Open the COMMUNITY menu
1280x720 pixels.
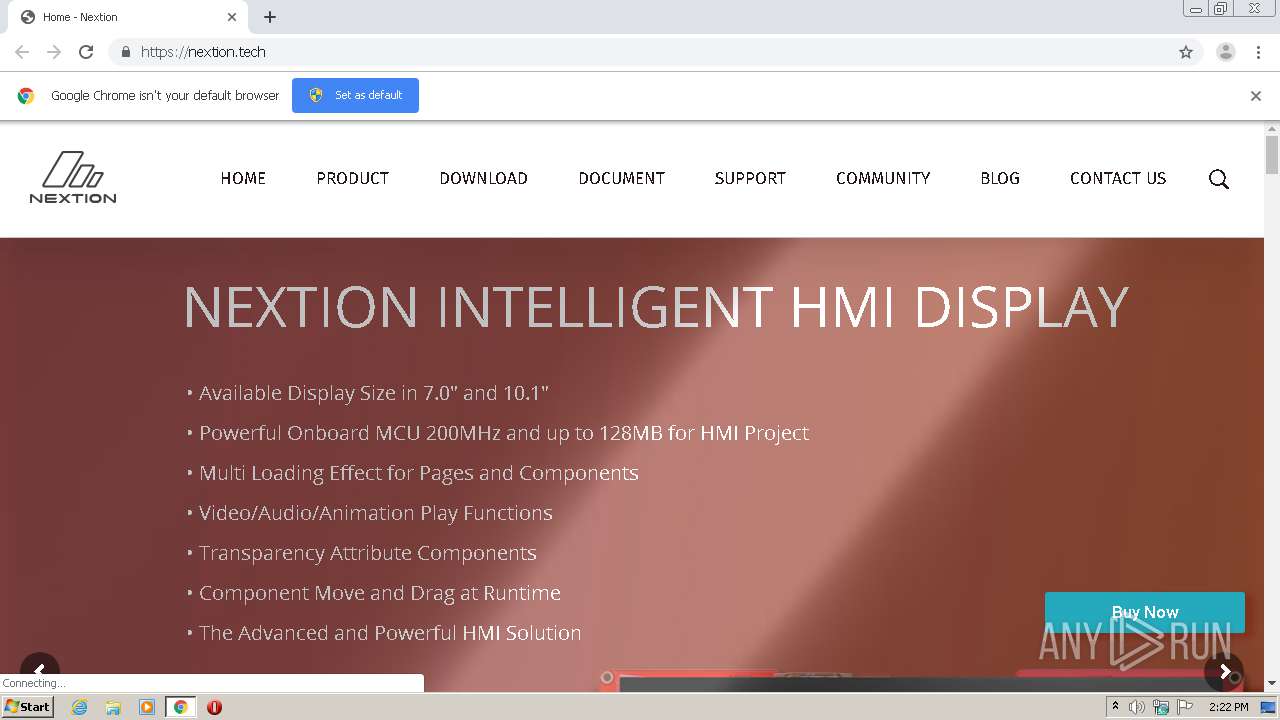click(x=883, y=178)
